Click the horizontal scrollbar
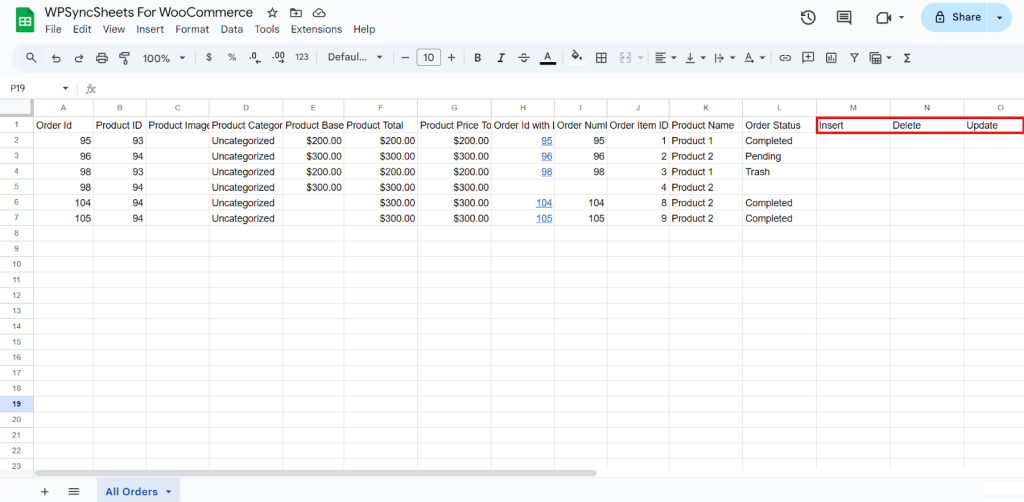 pos(315,473)
